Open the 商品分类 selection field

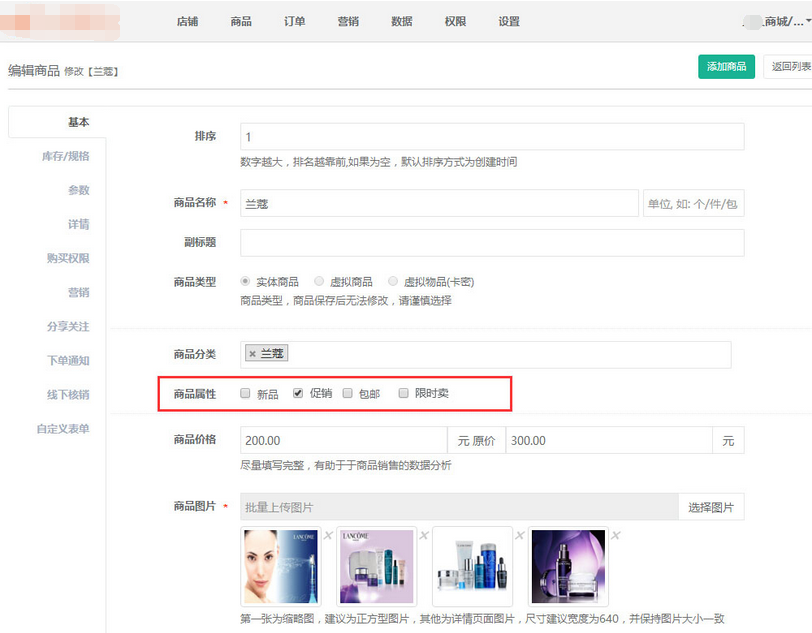coord(500,354)
